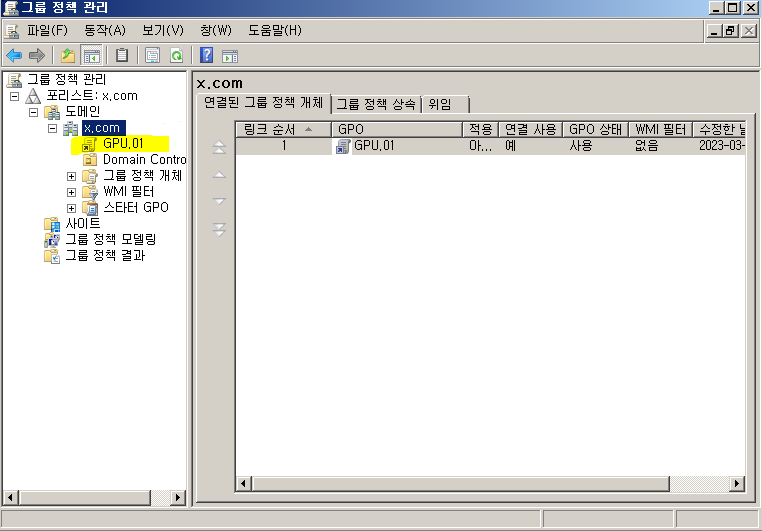Click GPO list scrollbar left arrow

click(243, 483)
